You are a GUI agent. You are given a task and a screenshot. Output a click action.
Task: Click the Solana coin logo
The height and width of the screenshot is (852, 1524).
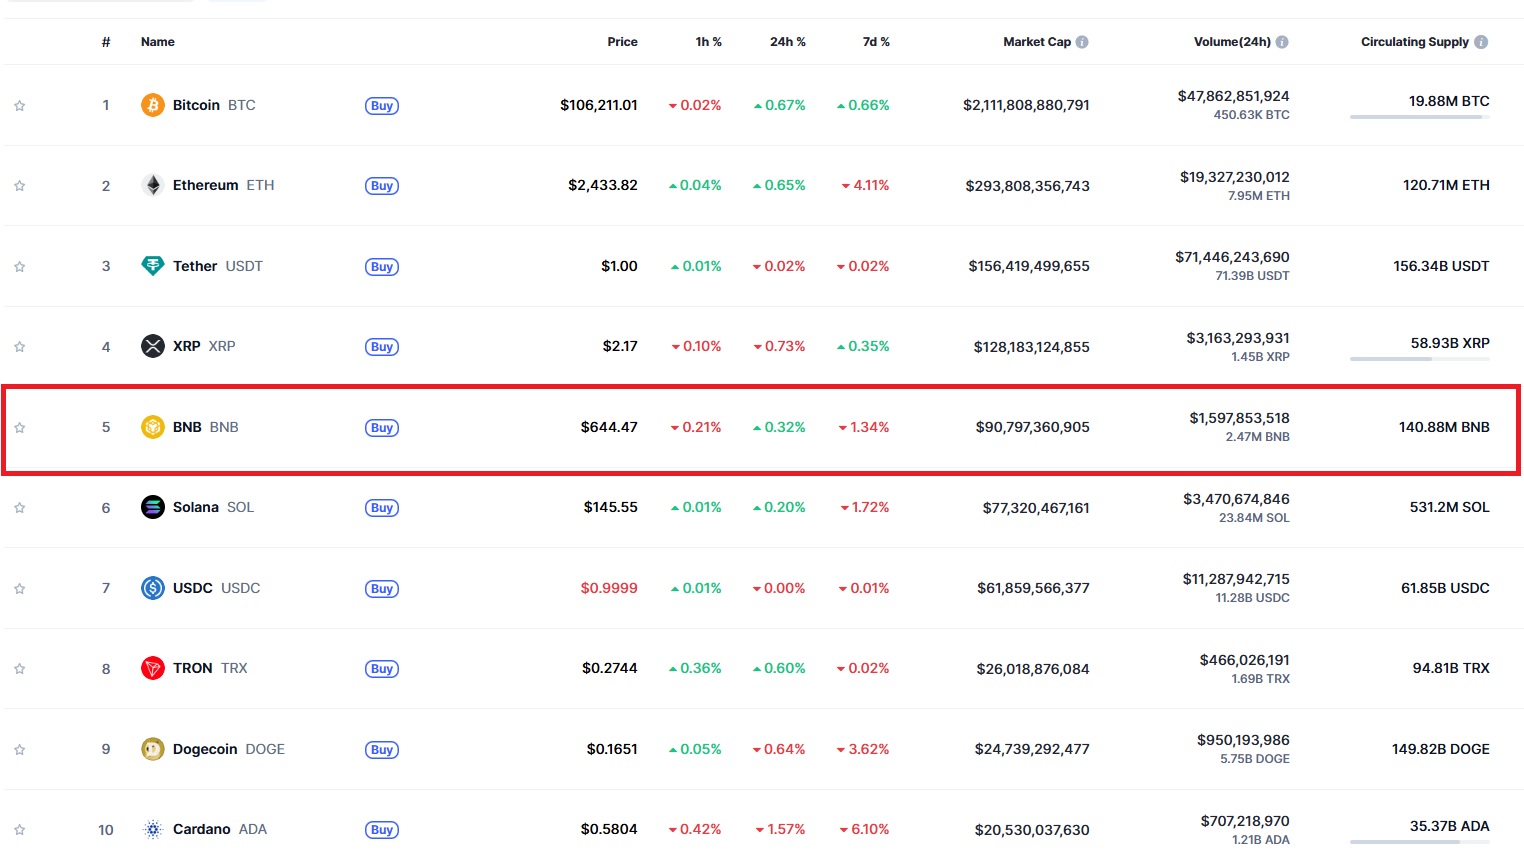(x=152, y=507)
